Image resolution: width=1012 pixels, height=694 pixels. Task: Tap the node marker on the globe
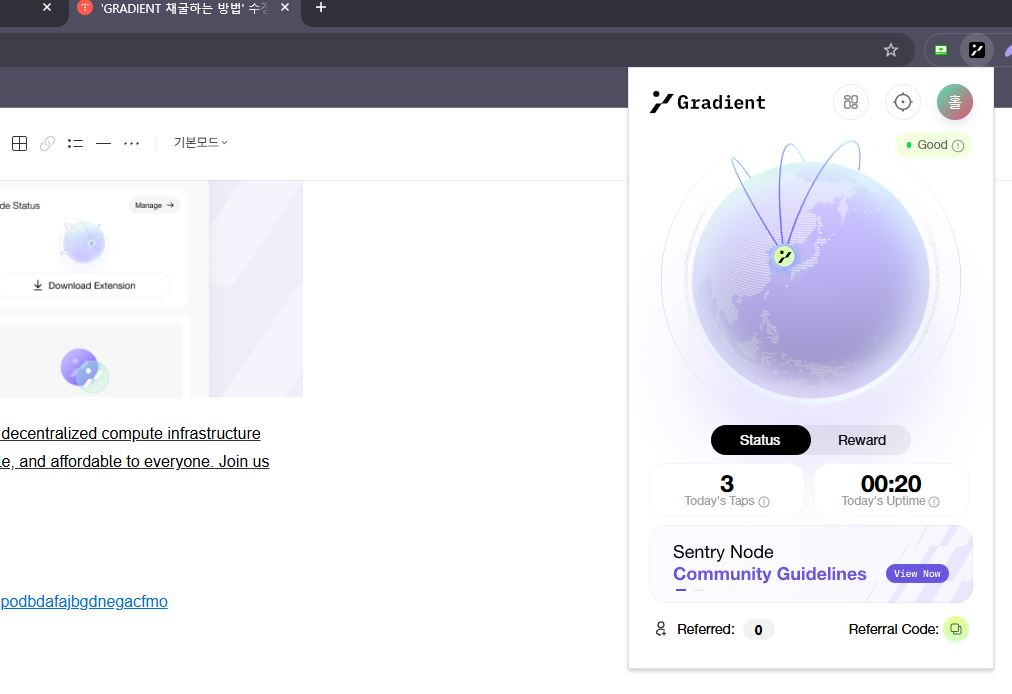(x=784, y=256)
